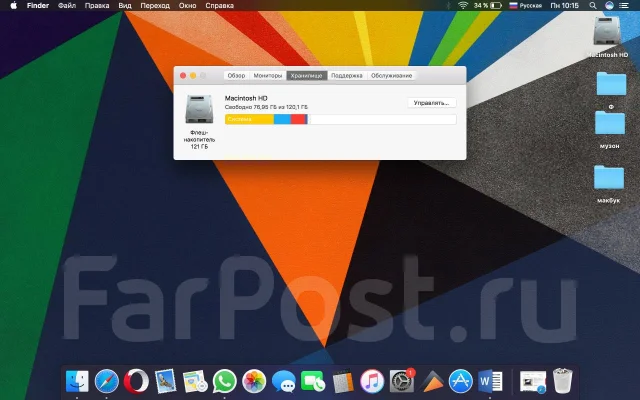
Task: Switch to the Поддержка tab
Action: point(347,76)
